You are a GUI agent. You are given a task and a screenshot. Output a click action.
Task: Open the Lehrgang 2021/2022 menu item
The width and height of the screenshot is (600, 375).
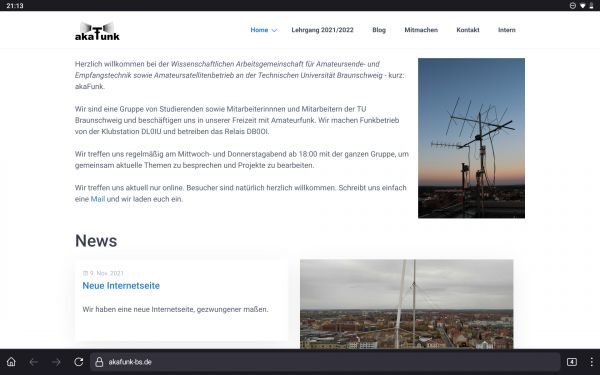click(x=322, y=30)
